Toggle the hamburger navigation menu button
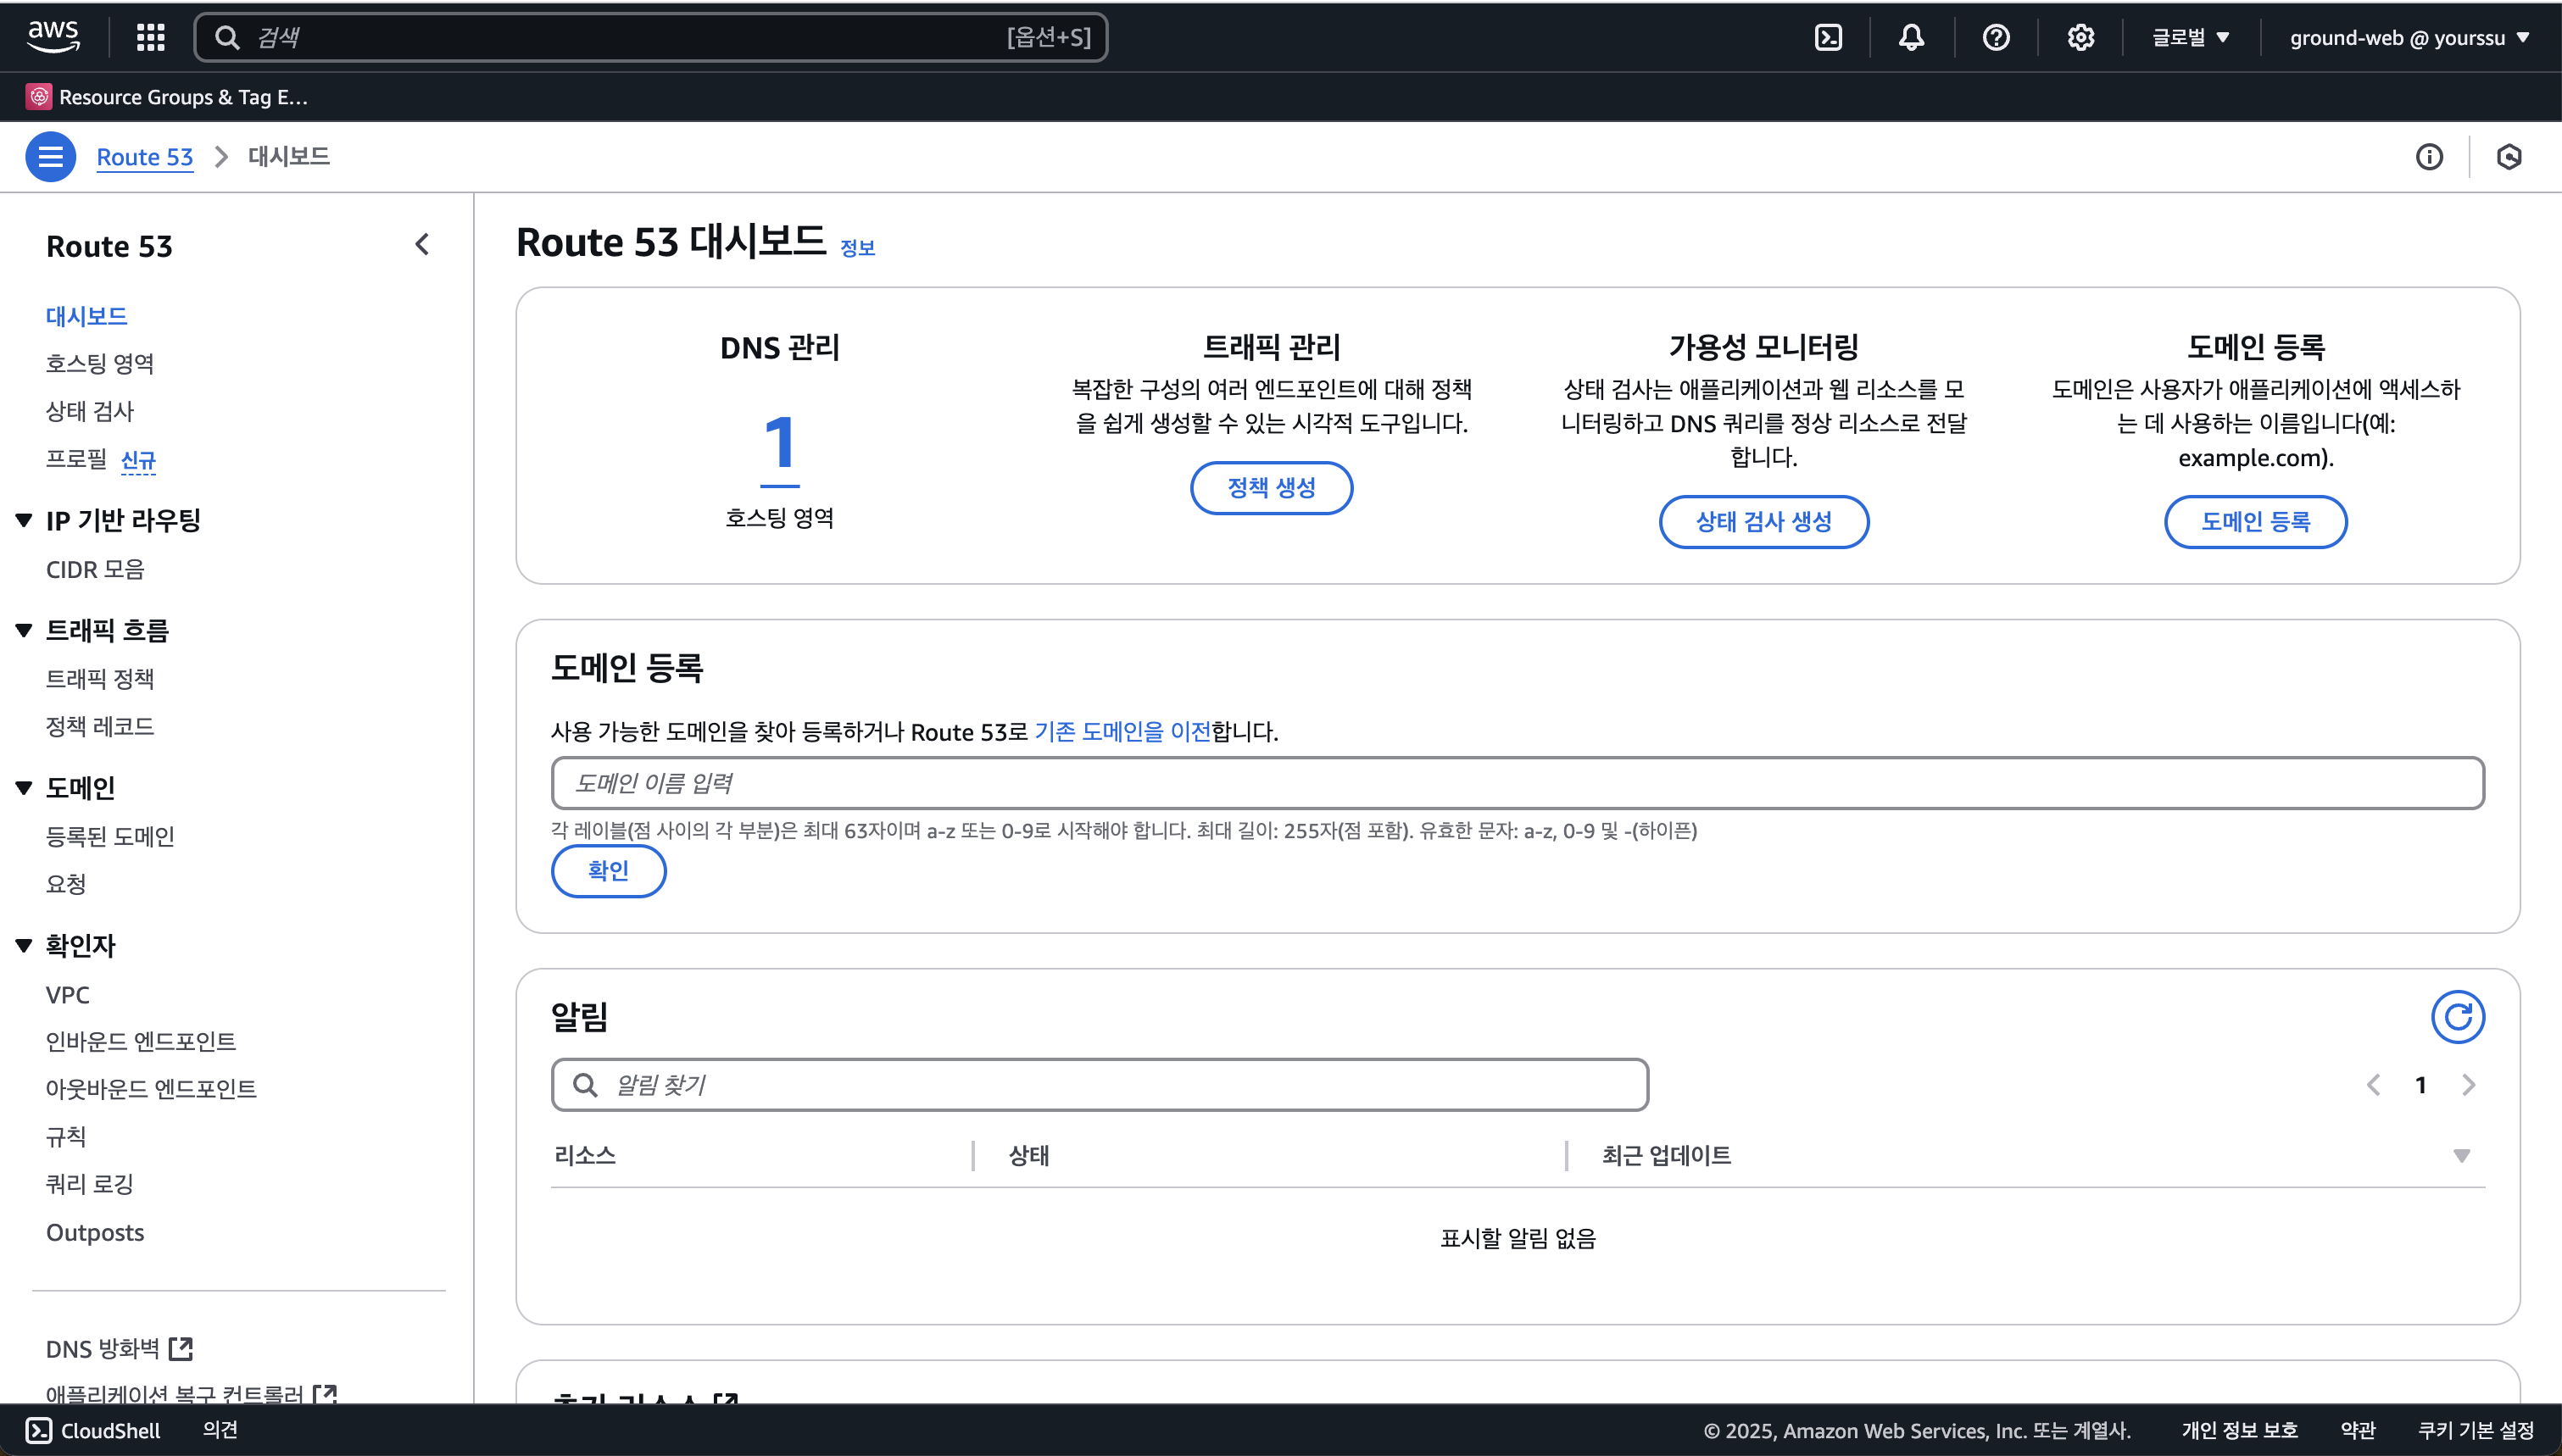 [x=50, y=157]
